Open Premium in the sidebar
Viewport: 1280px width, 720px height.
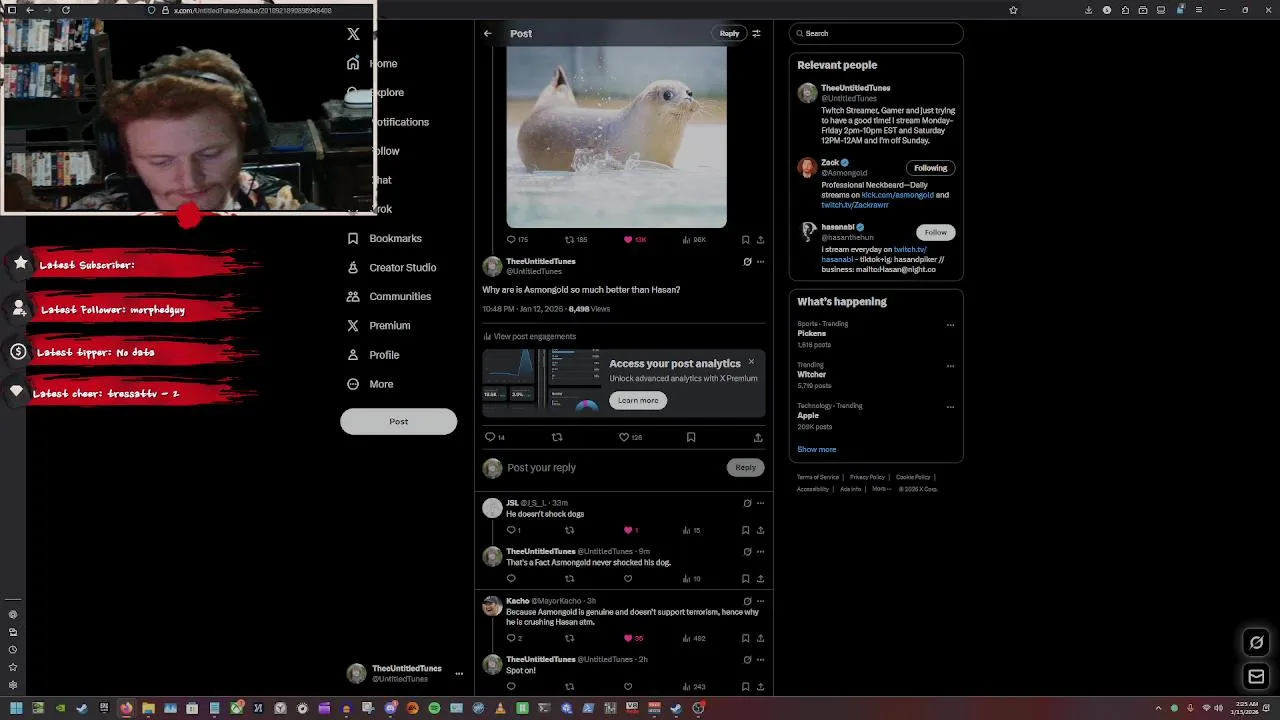pyautogui.click(x=378, y=325)
